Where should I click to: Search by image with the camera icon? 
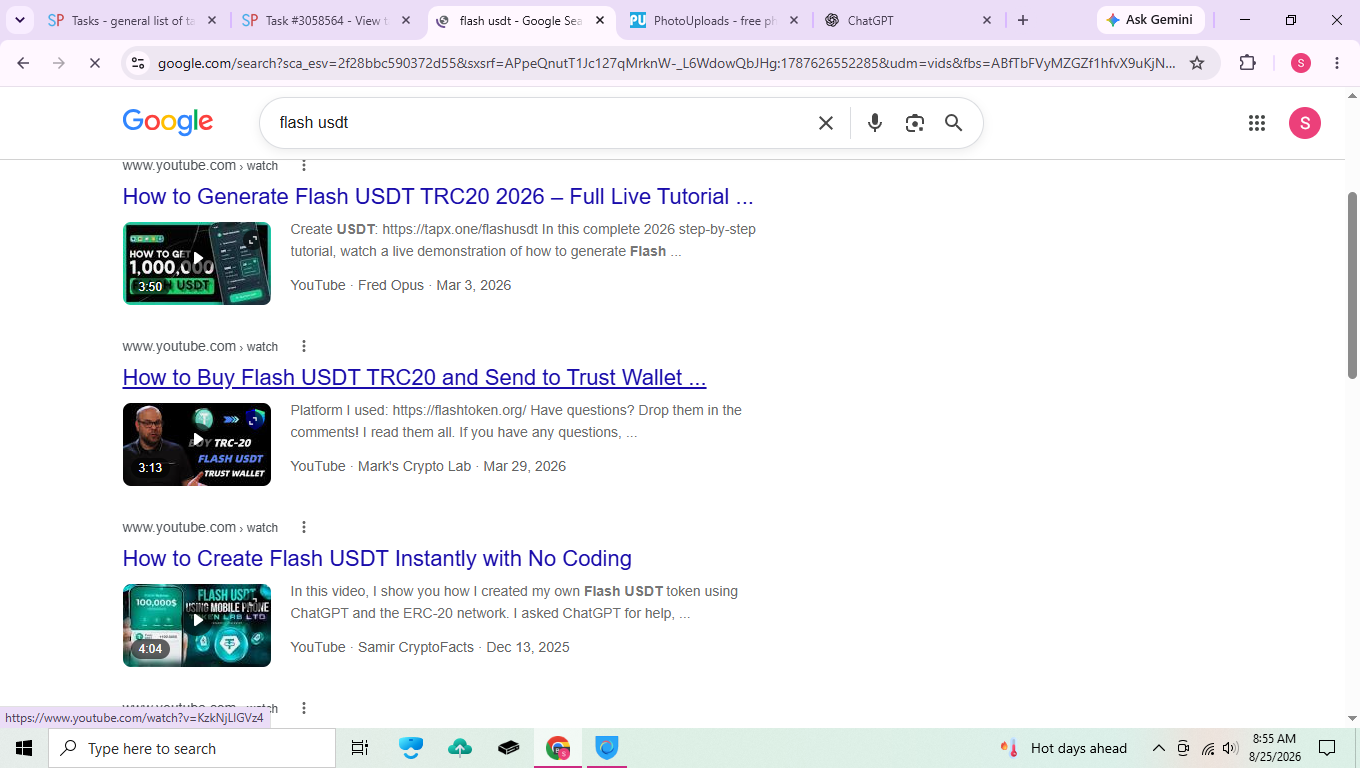pyautogui.click(x=914, y=123)
